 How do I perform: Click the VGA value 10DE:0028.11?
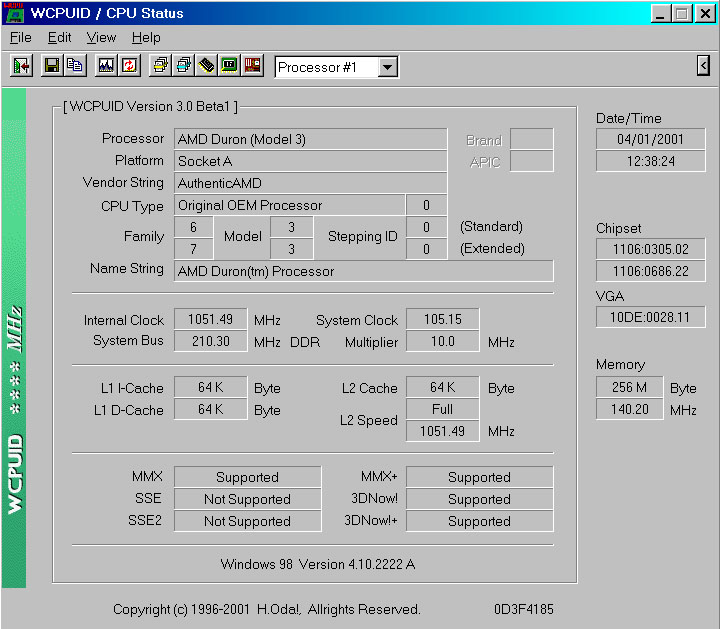click(x=650, y=317)
